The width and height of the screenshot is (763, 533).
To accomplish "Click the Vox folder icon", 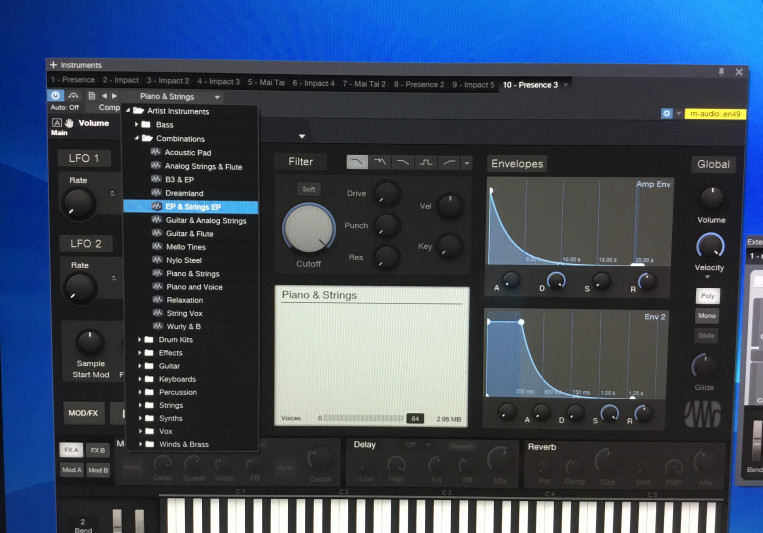I will pyautogui.click(x=149, y=431).
